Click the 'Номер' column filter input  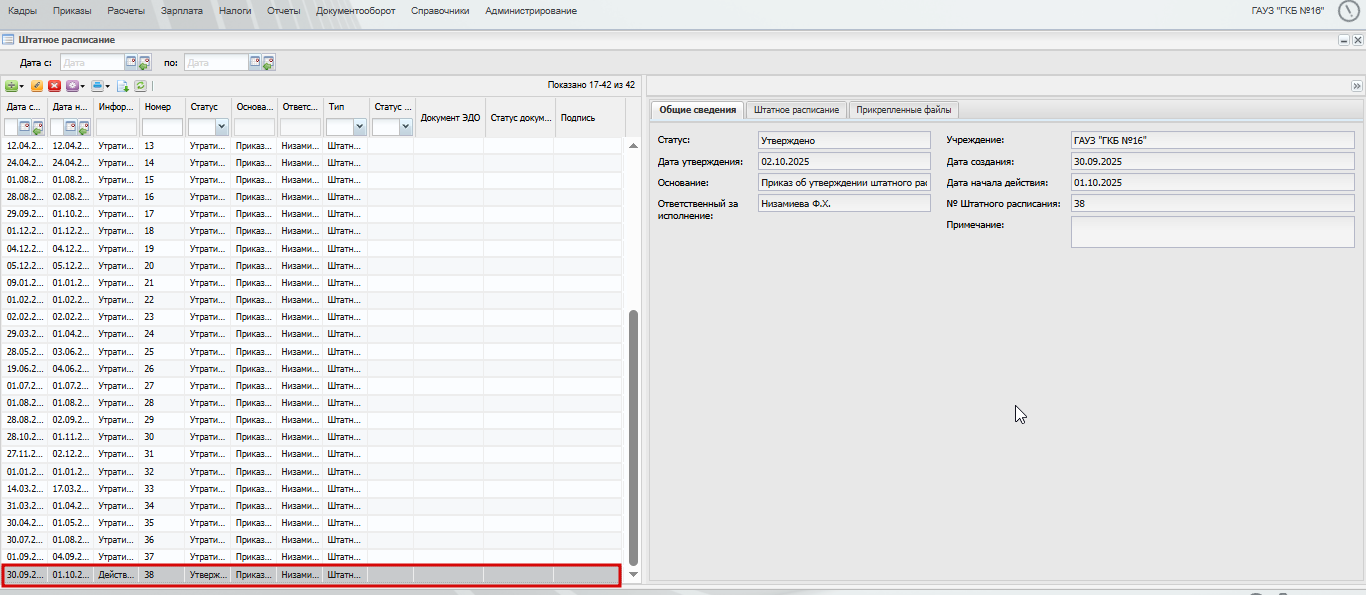coord(163,127)
